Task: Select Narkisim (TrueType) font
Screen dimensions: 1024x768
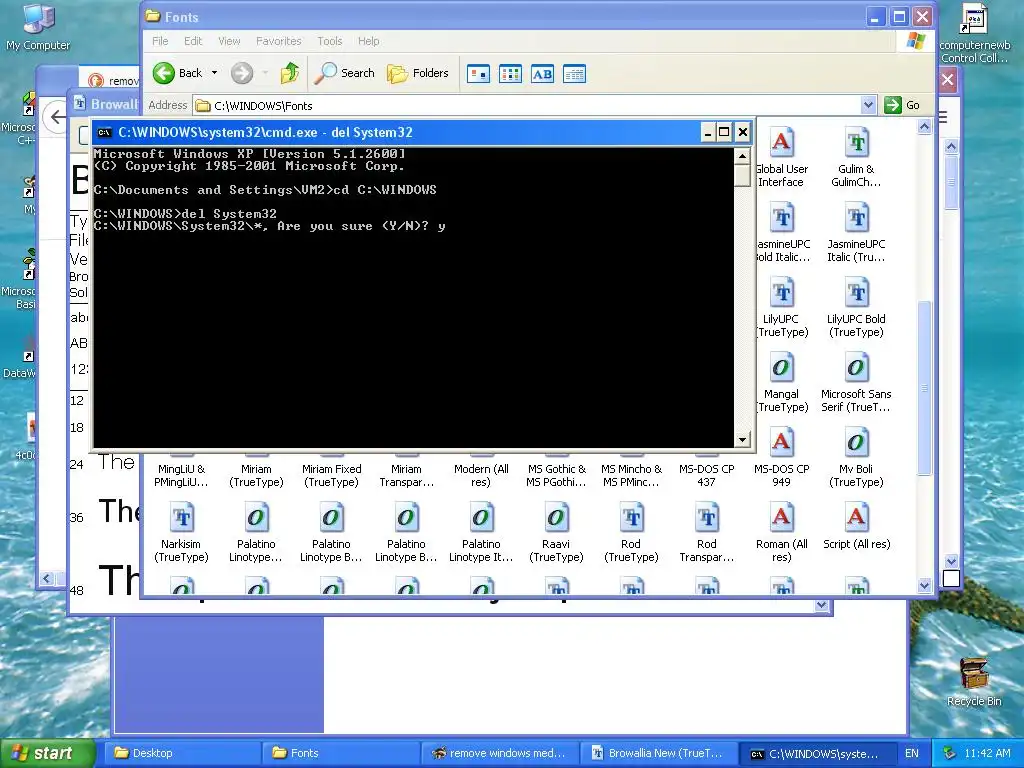Action: 181,534
